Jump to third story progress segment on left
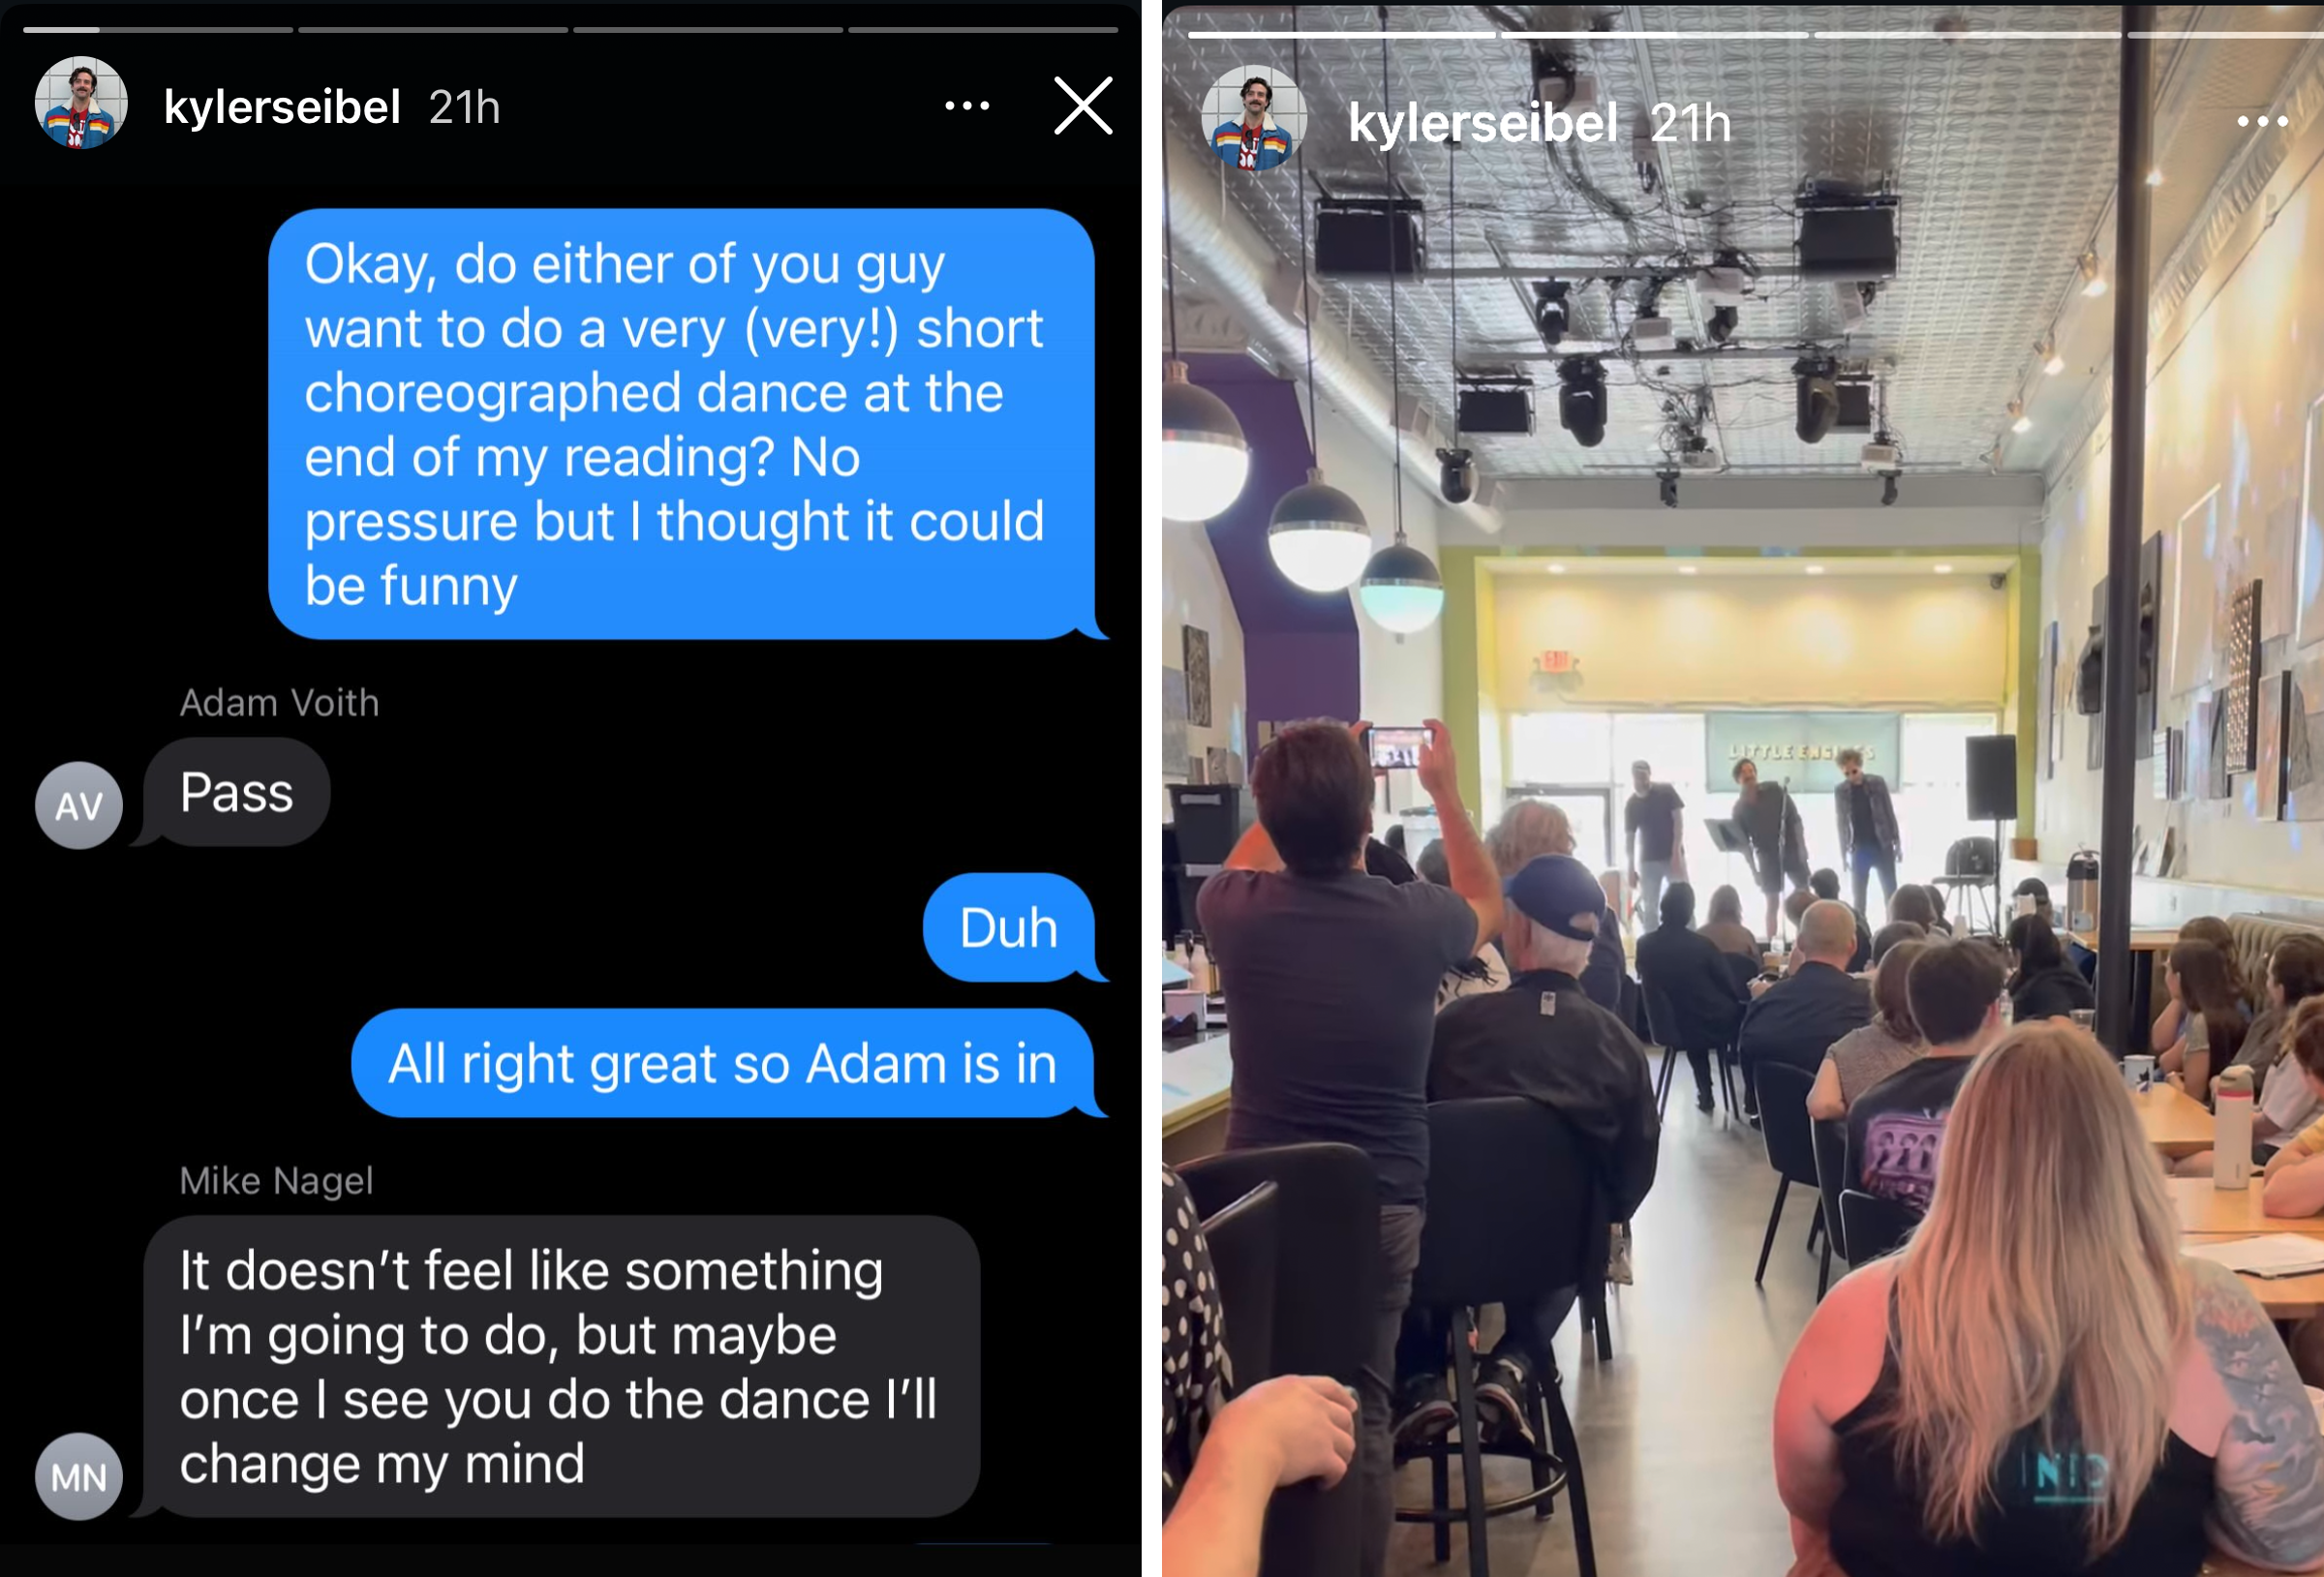Viewport: 2324px width, 1577px height. (708, 30)
